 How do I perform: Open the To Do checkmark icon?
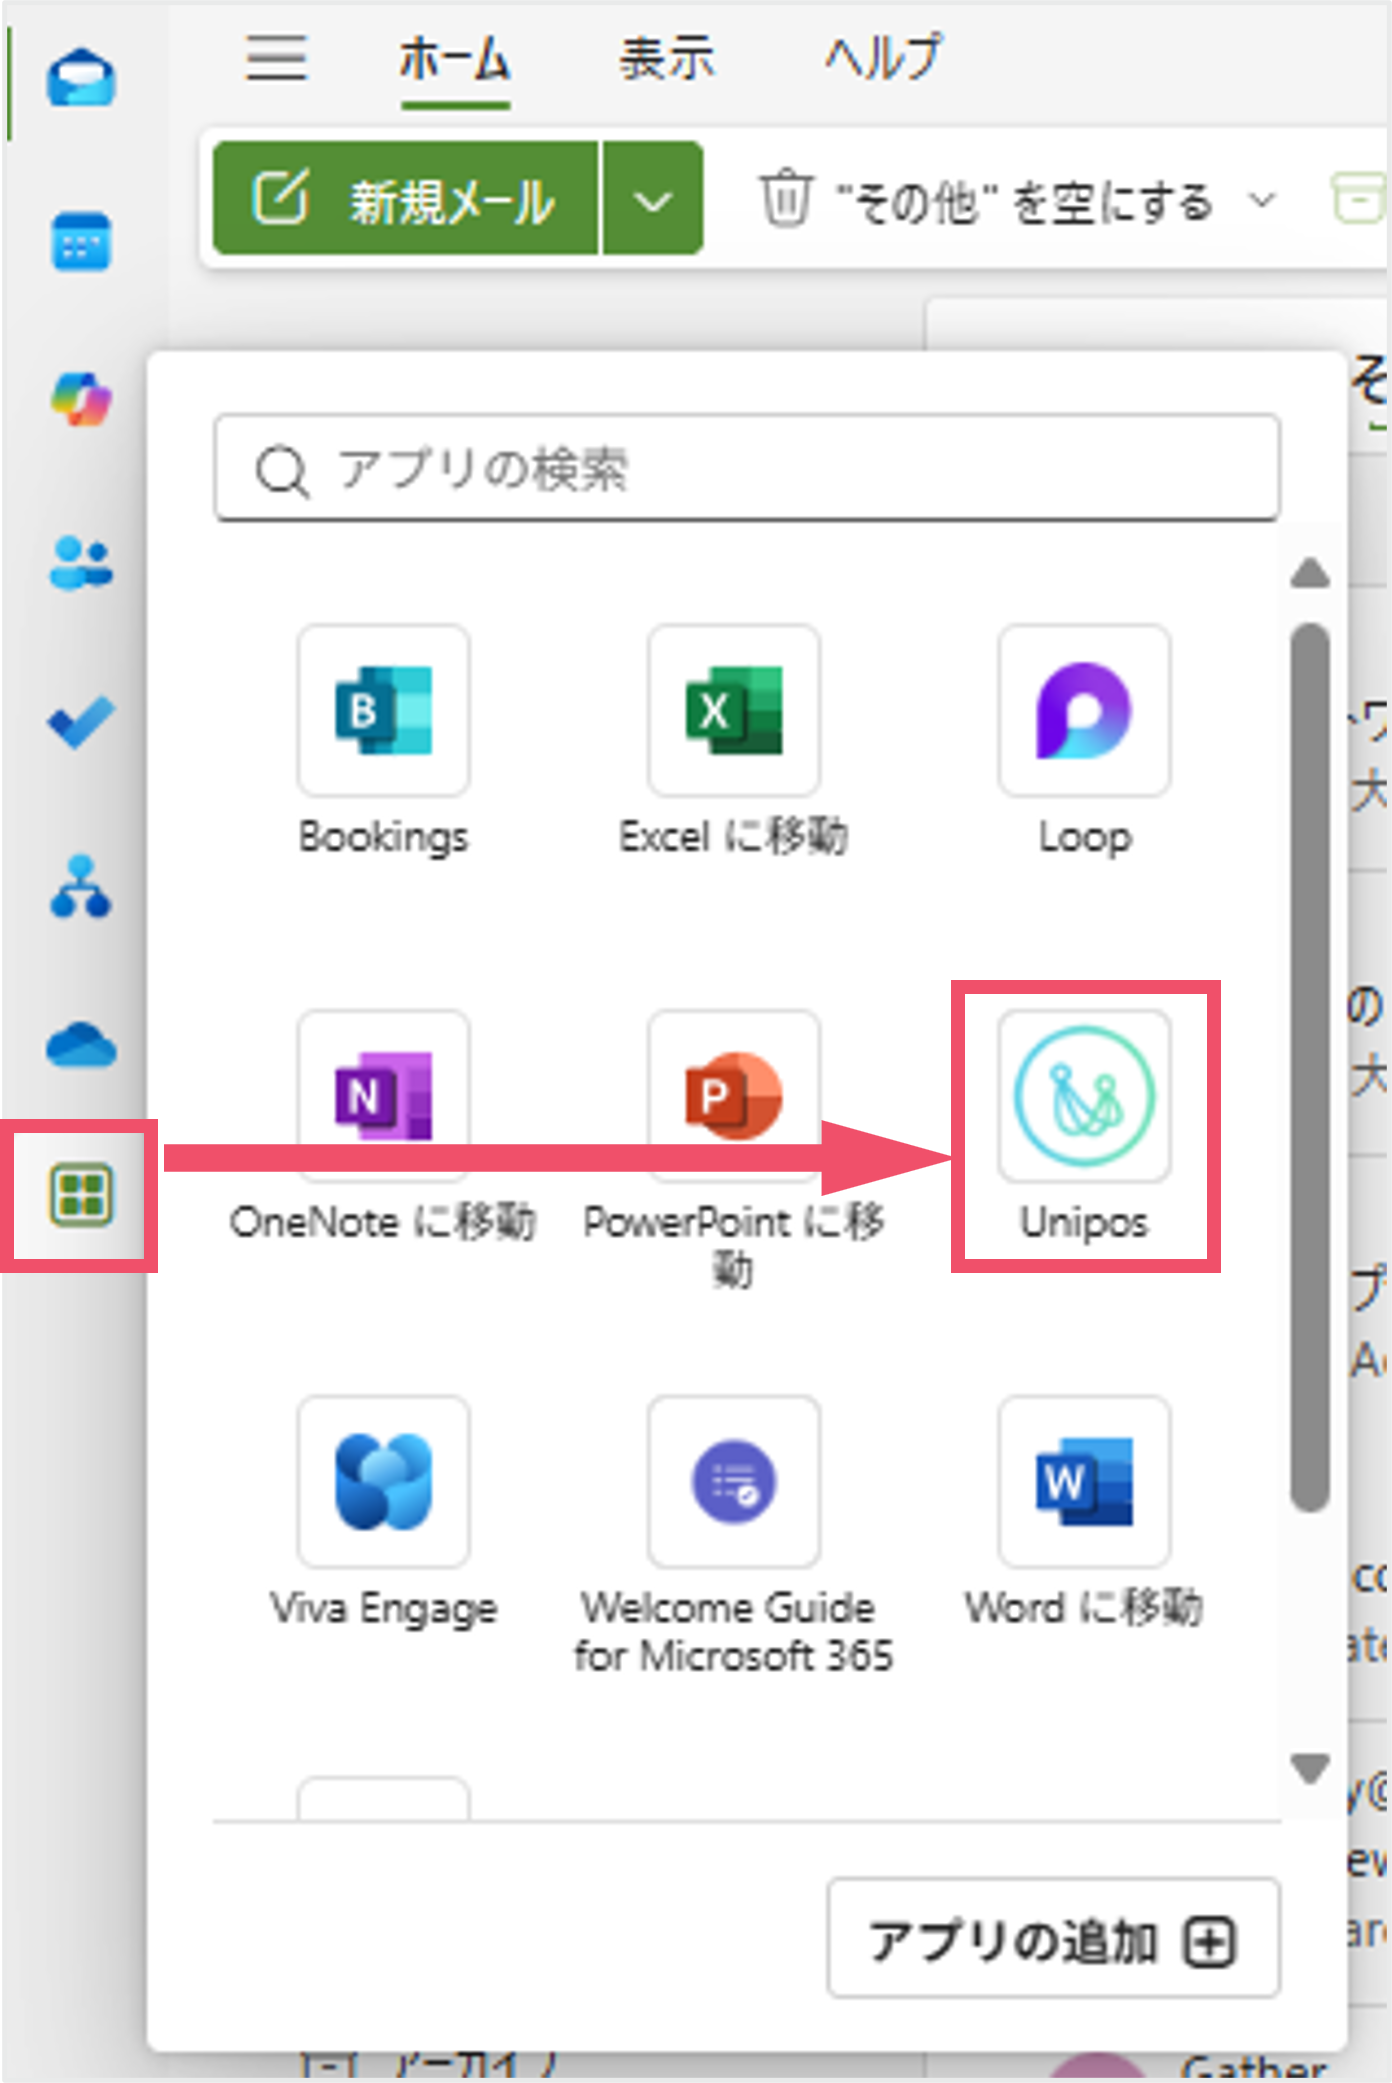pyautogui.click(x=81, y=722)
